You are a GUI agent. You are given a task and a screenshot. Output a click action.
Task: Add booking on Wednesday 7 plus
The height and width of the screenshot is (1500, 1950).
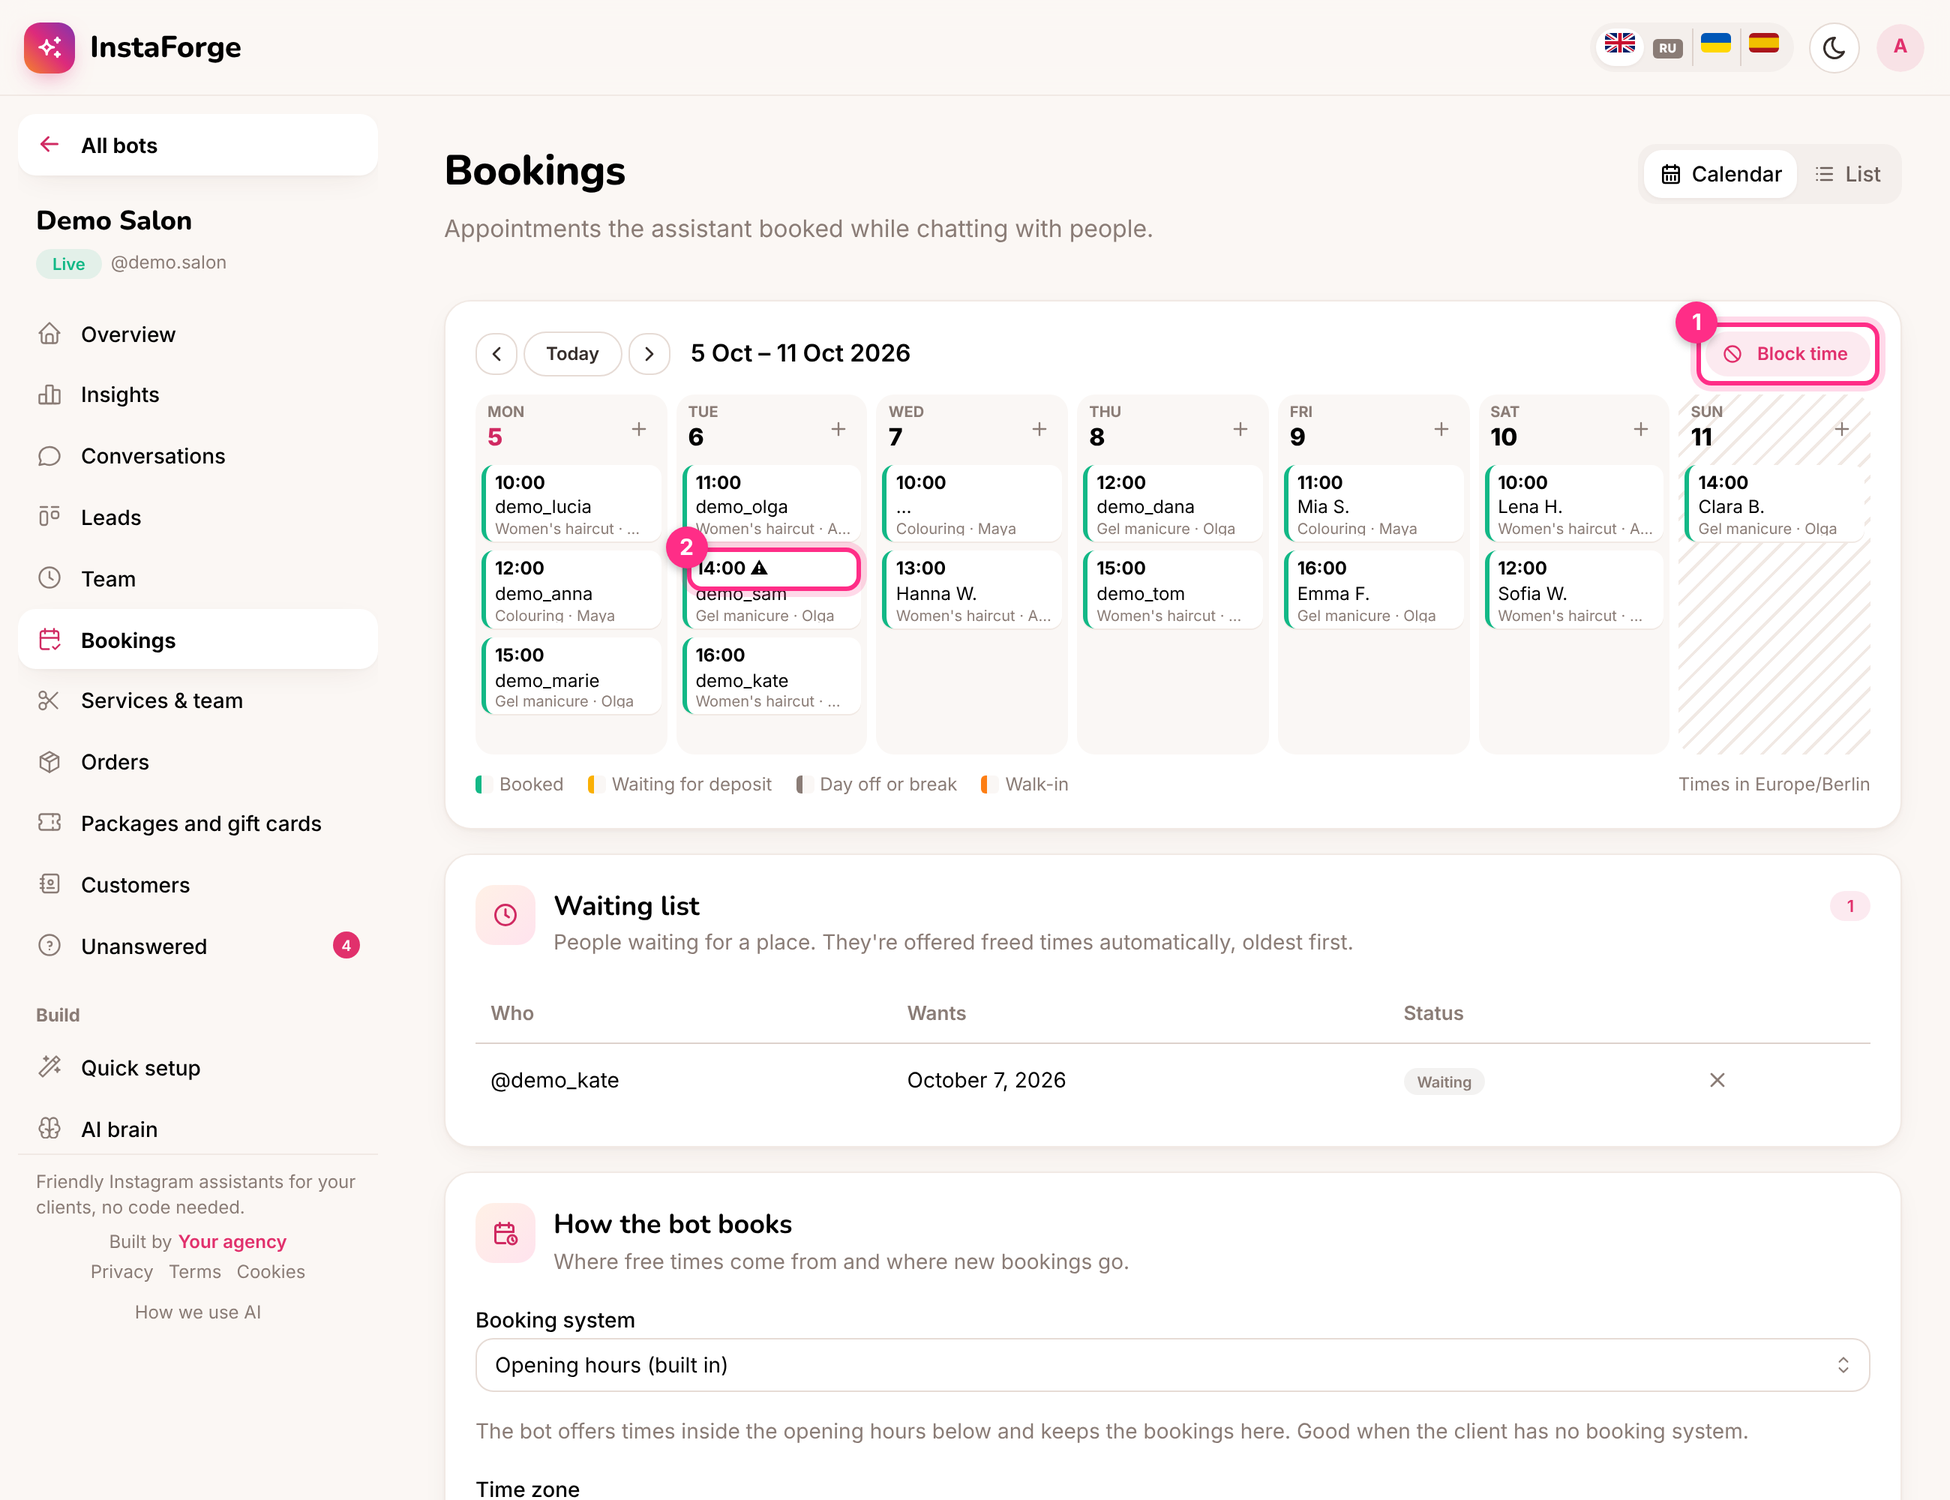(1039, 429)
